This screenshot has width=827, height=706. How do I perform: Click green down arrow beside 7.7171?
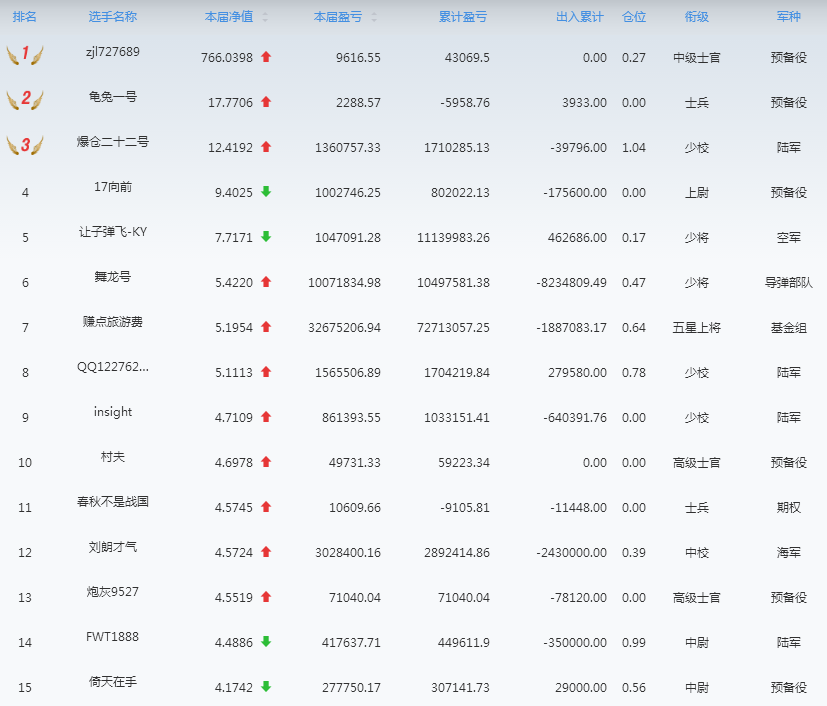266,237
